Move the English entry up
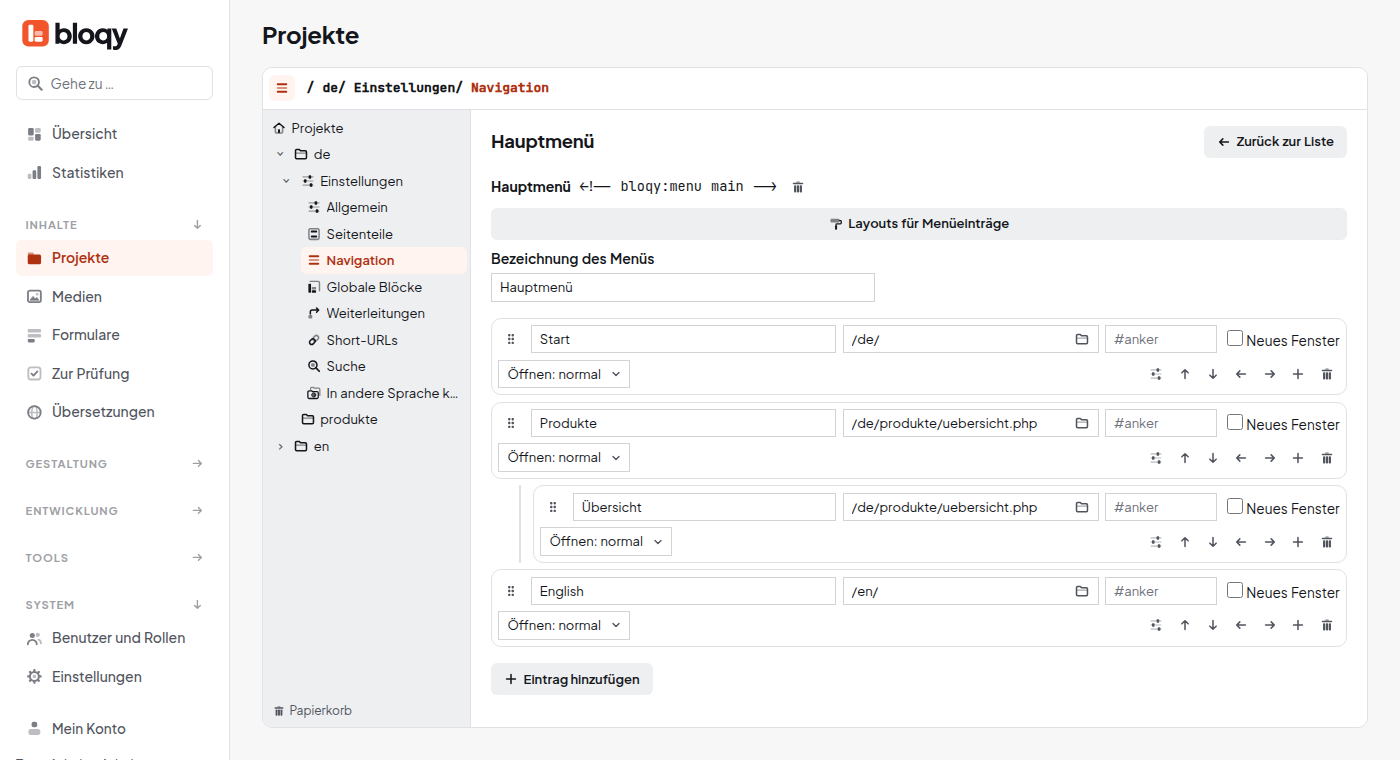Viewport: 1400px width, 760px height. point(1185,625)
